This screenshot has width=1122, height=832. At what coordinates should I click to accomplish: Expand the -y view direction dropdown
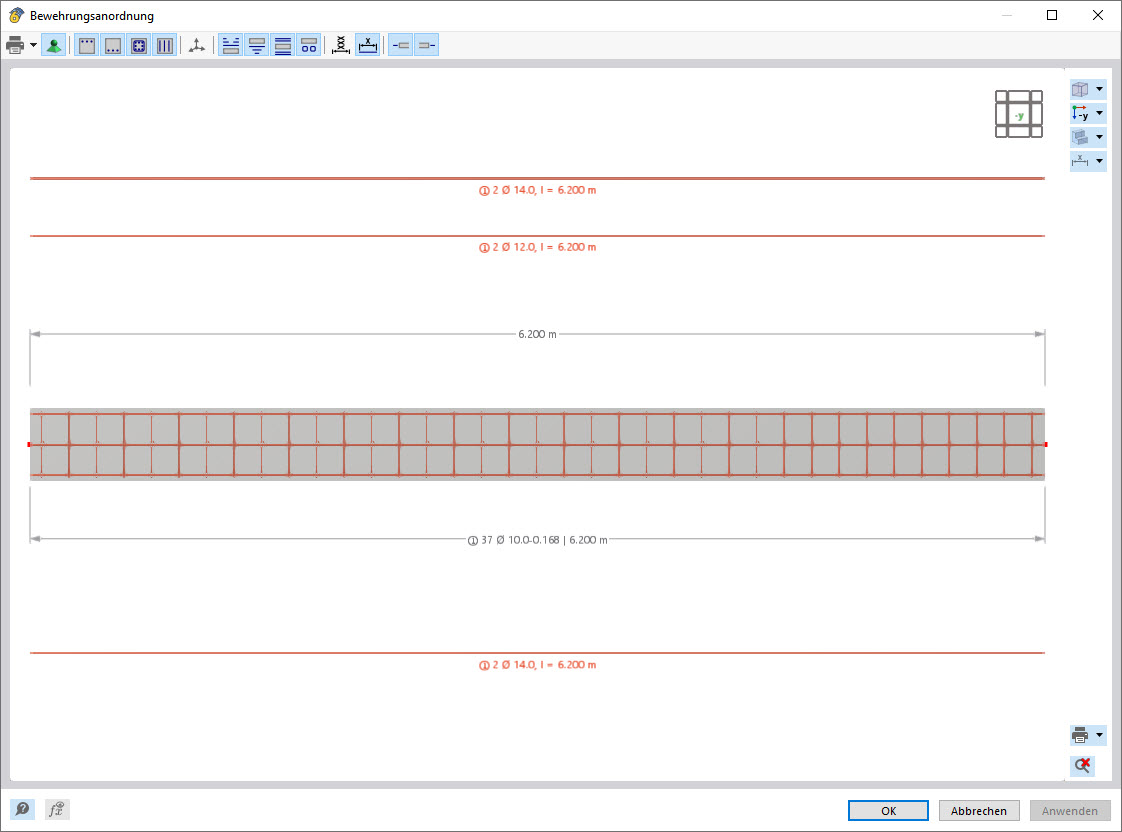(x=1100, y=113)
